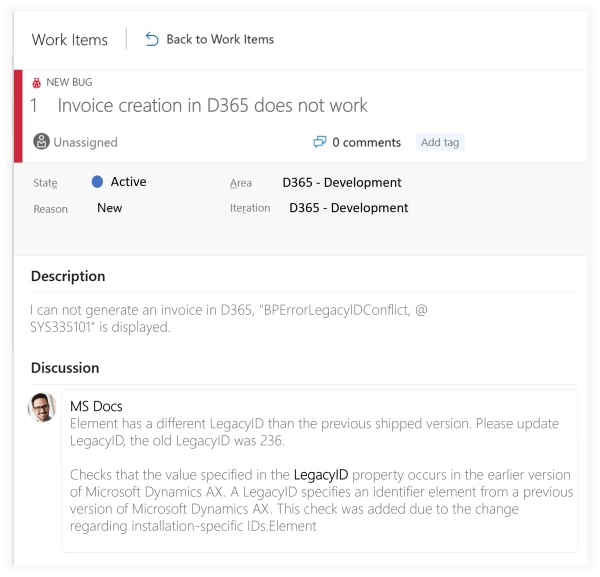Viewport: 600px width, 577px height.
Task: Open the Unassigned assignee field
Action: click(85, 142)
